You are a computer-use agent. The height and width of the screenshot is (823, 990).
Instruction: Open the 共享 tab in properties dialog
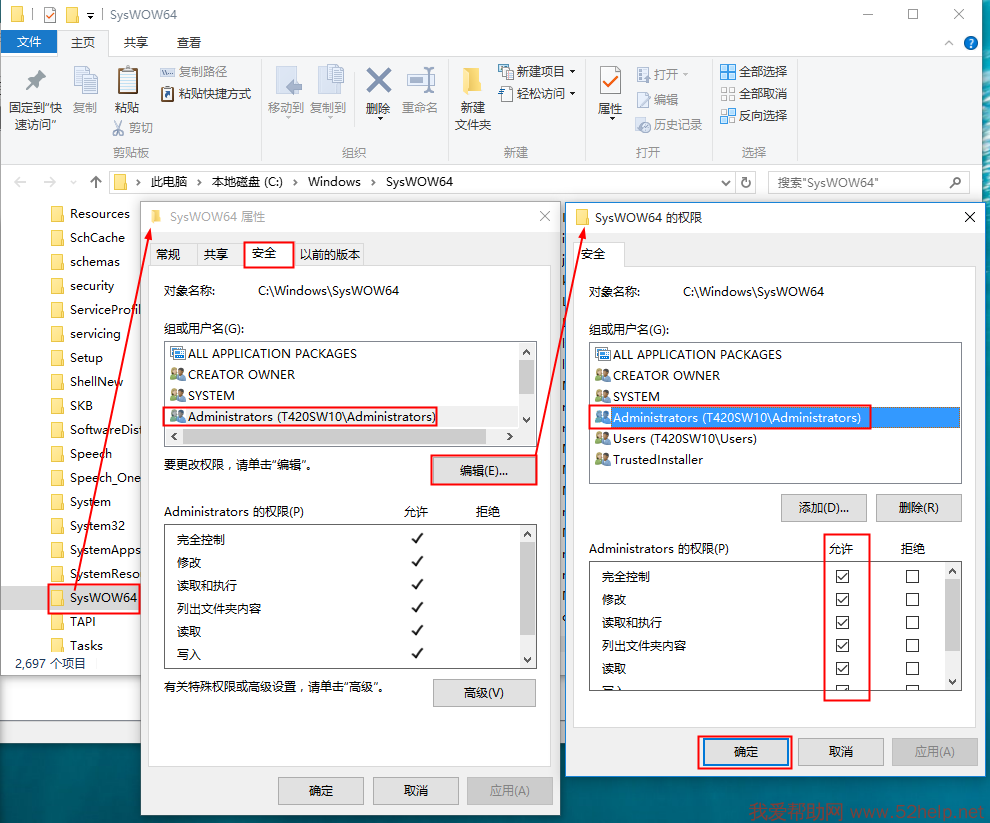pos(215,255)
